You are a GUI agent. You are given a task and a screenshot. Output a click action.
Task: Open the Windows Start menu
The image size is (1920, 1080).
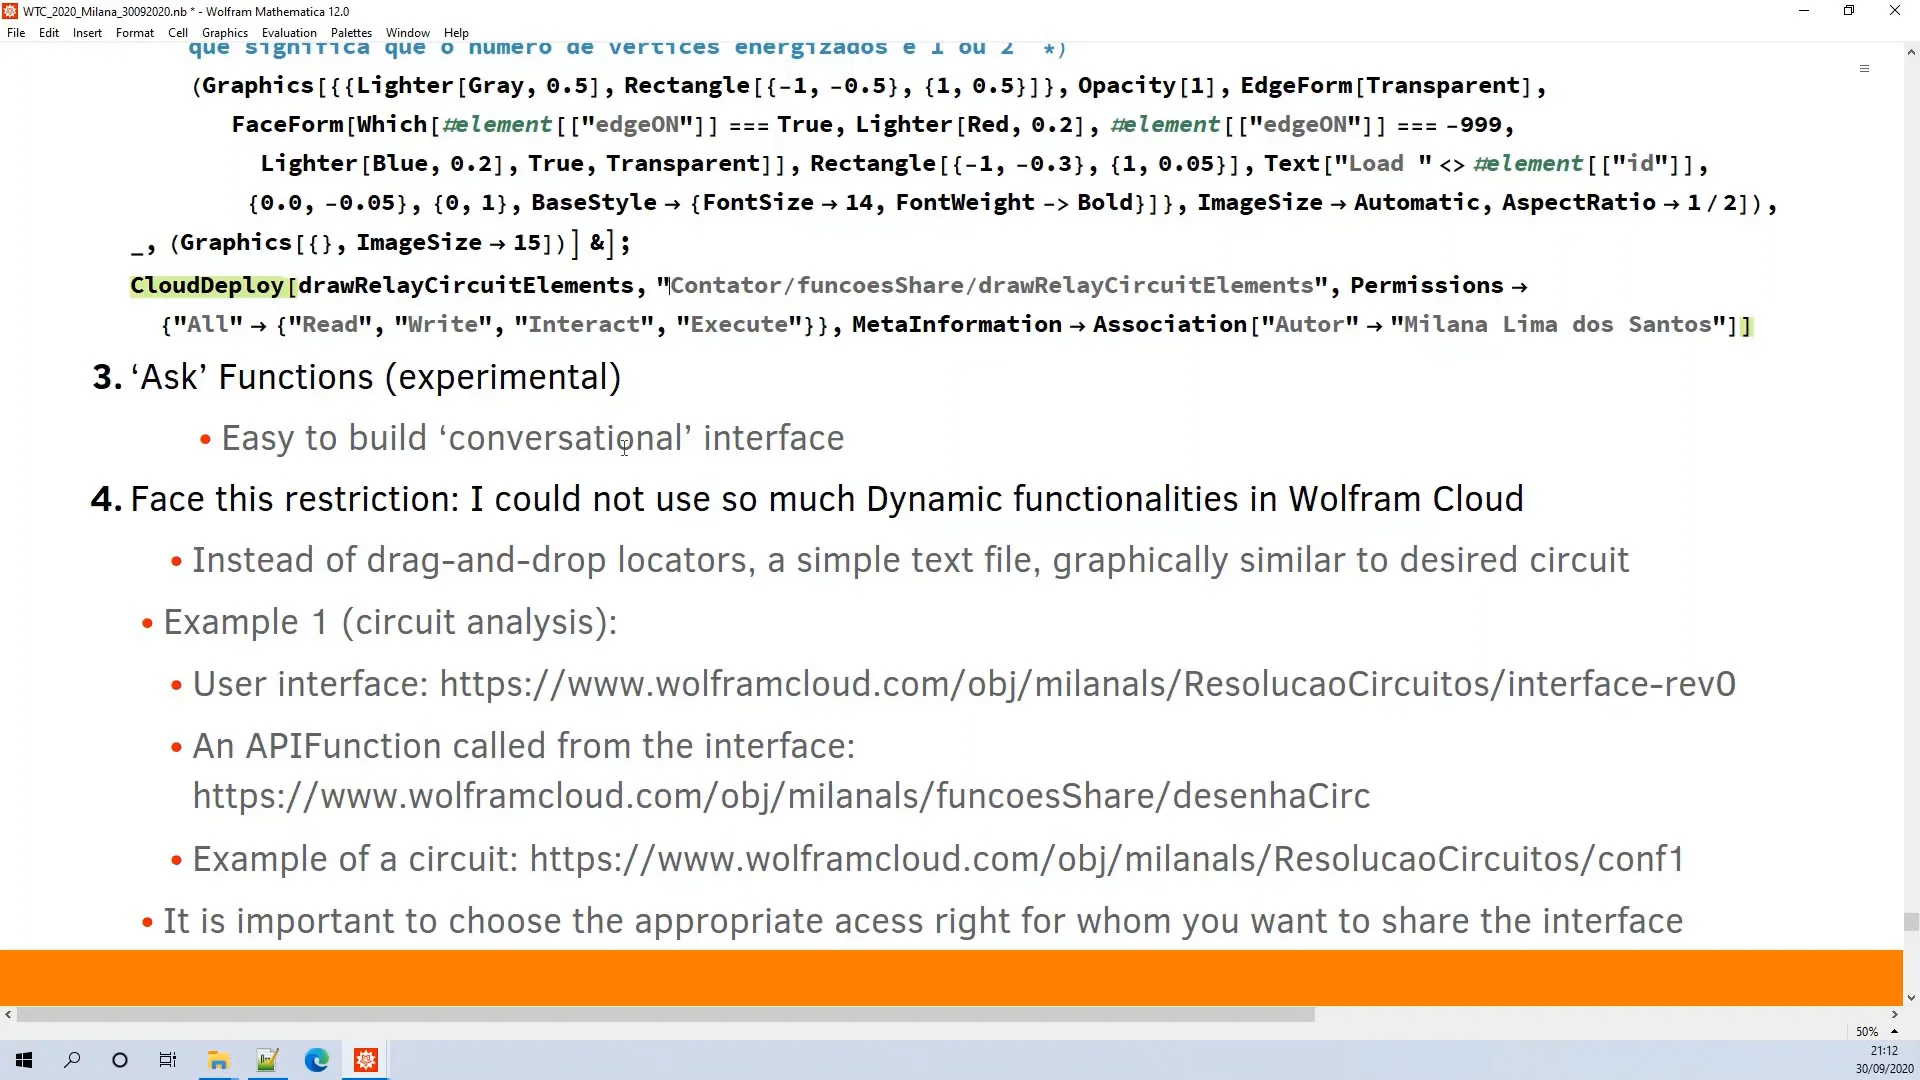pyautogui.click(x=24, y=1060)
